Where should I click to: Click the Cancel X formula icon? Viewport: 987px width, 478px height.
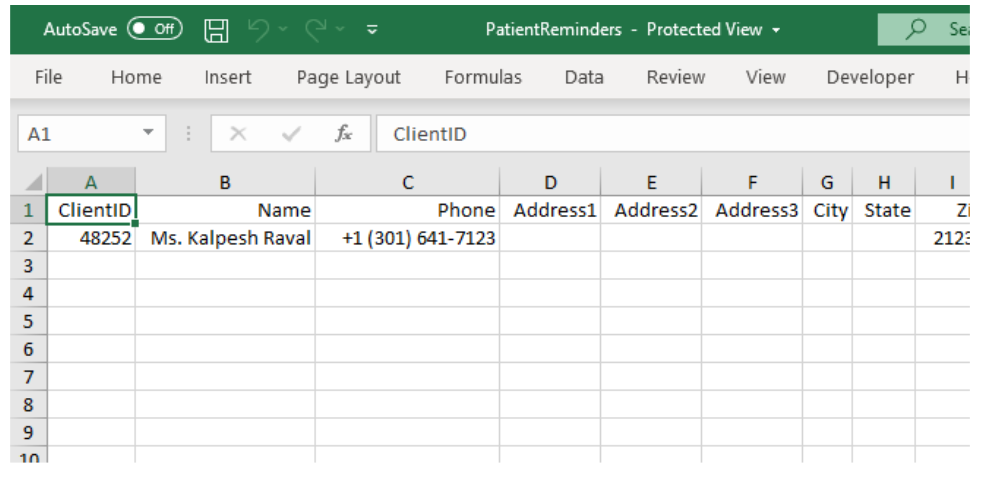237,134
